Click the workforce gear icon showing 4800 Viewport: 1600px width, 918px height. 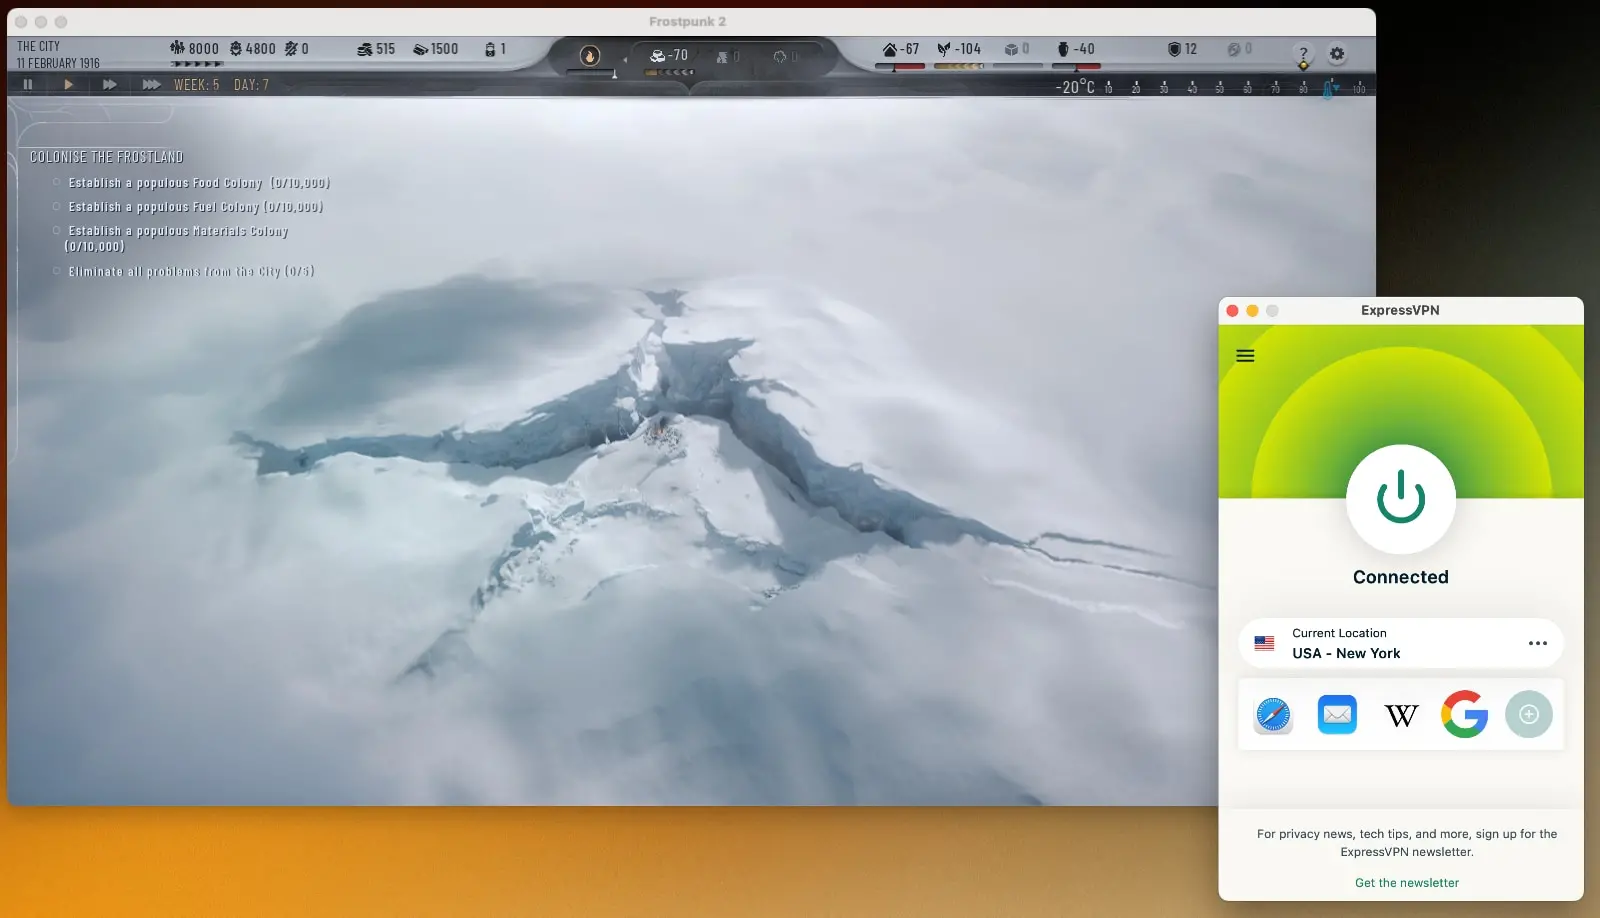pos(236,48)
